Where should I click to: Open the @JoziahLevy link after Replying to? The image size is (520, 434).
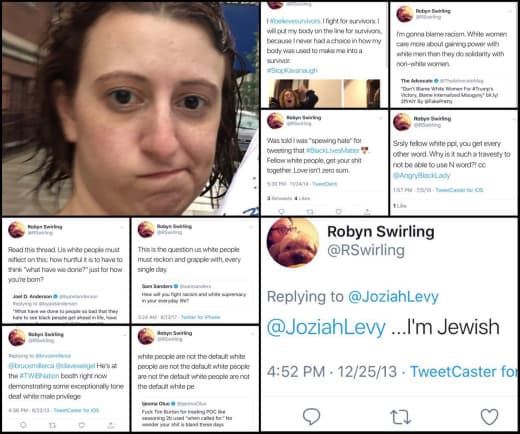coord(393,297)
